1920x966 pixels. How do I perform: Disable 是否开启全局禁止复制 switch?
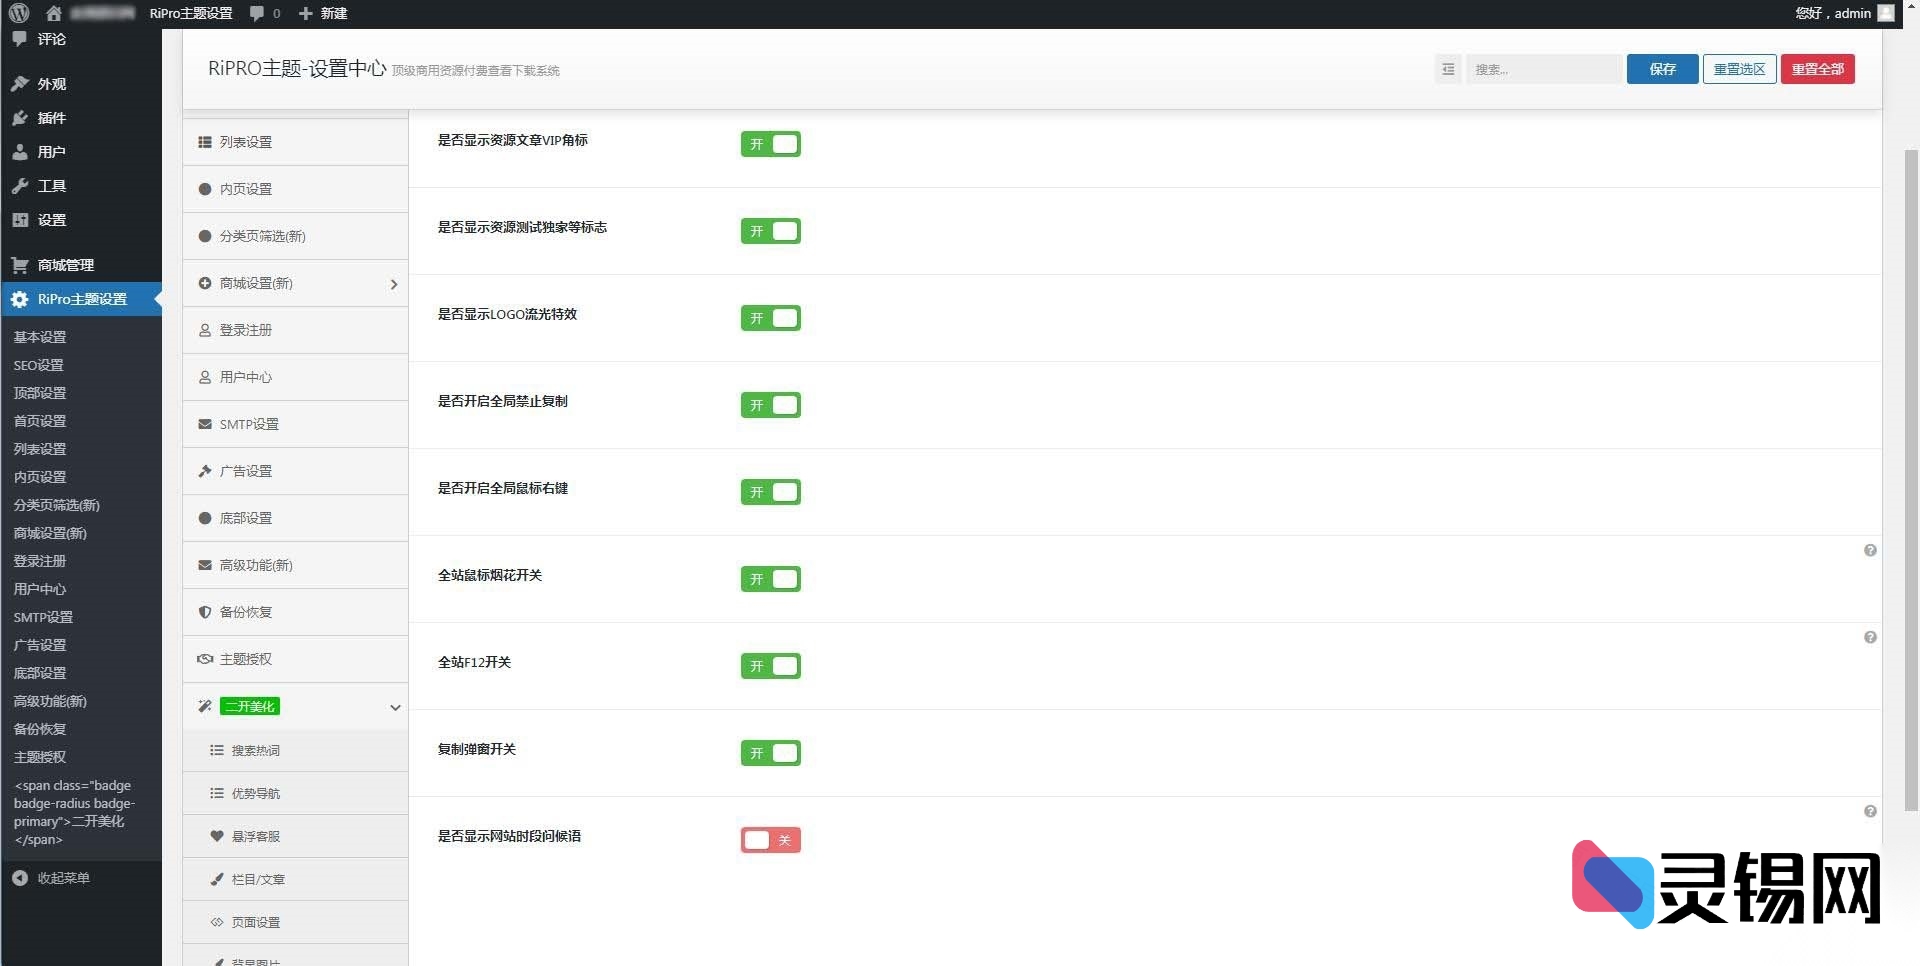coord(770,405)
